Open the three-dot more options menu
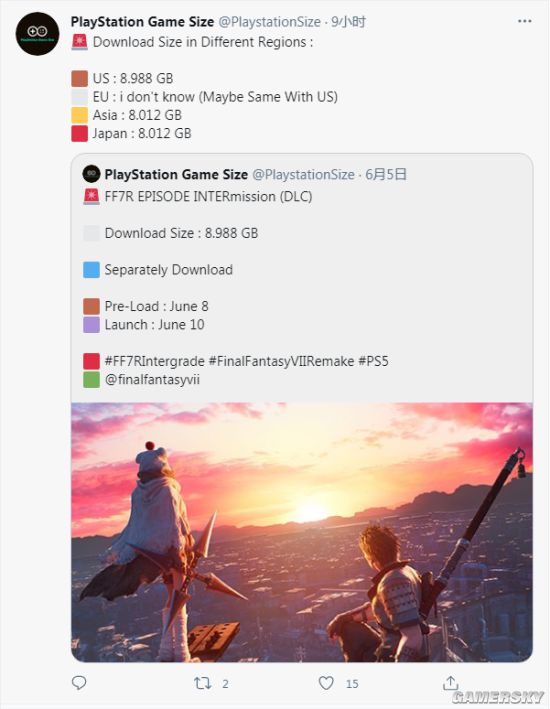 tap(524, 21)
